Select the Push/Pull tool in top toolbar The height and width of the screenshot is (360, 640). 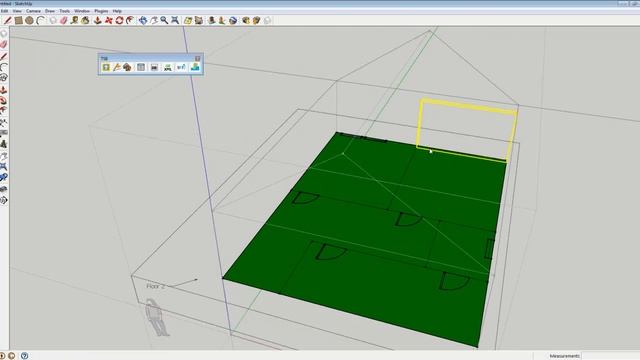tap(98, 20)
